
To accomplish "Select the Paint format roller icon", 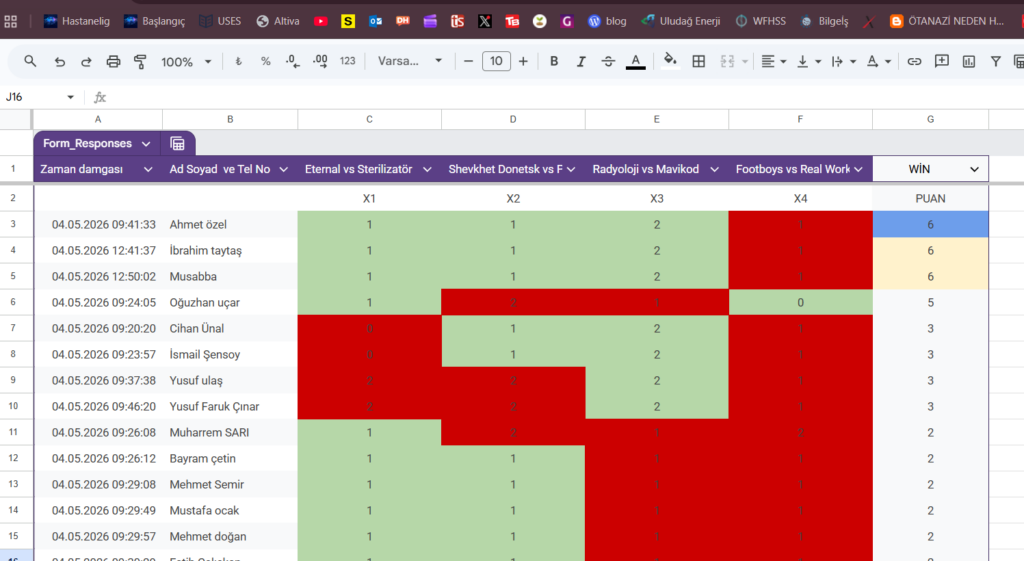I will [x=140, y=61].
